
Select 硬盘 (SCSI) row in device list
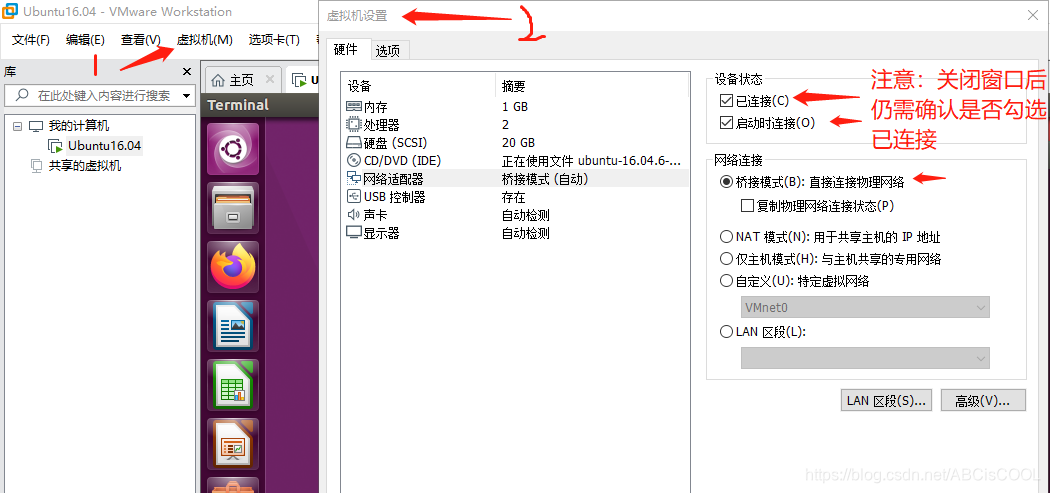tap(514, 143)
